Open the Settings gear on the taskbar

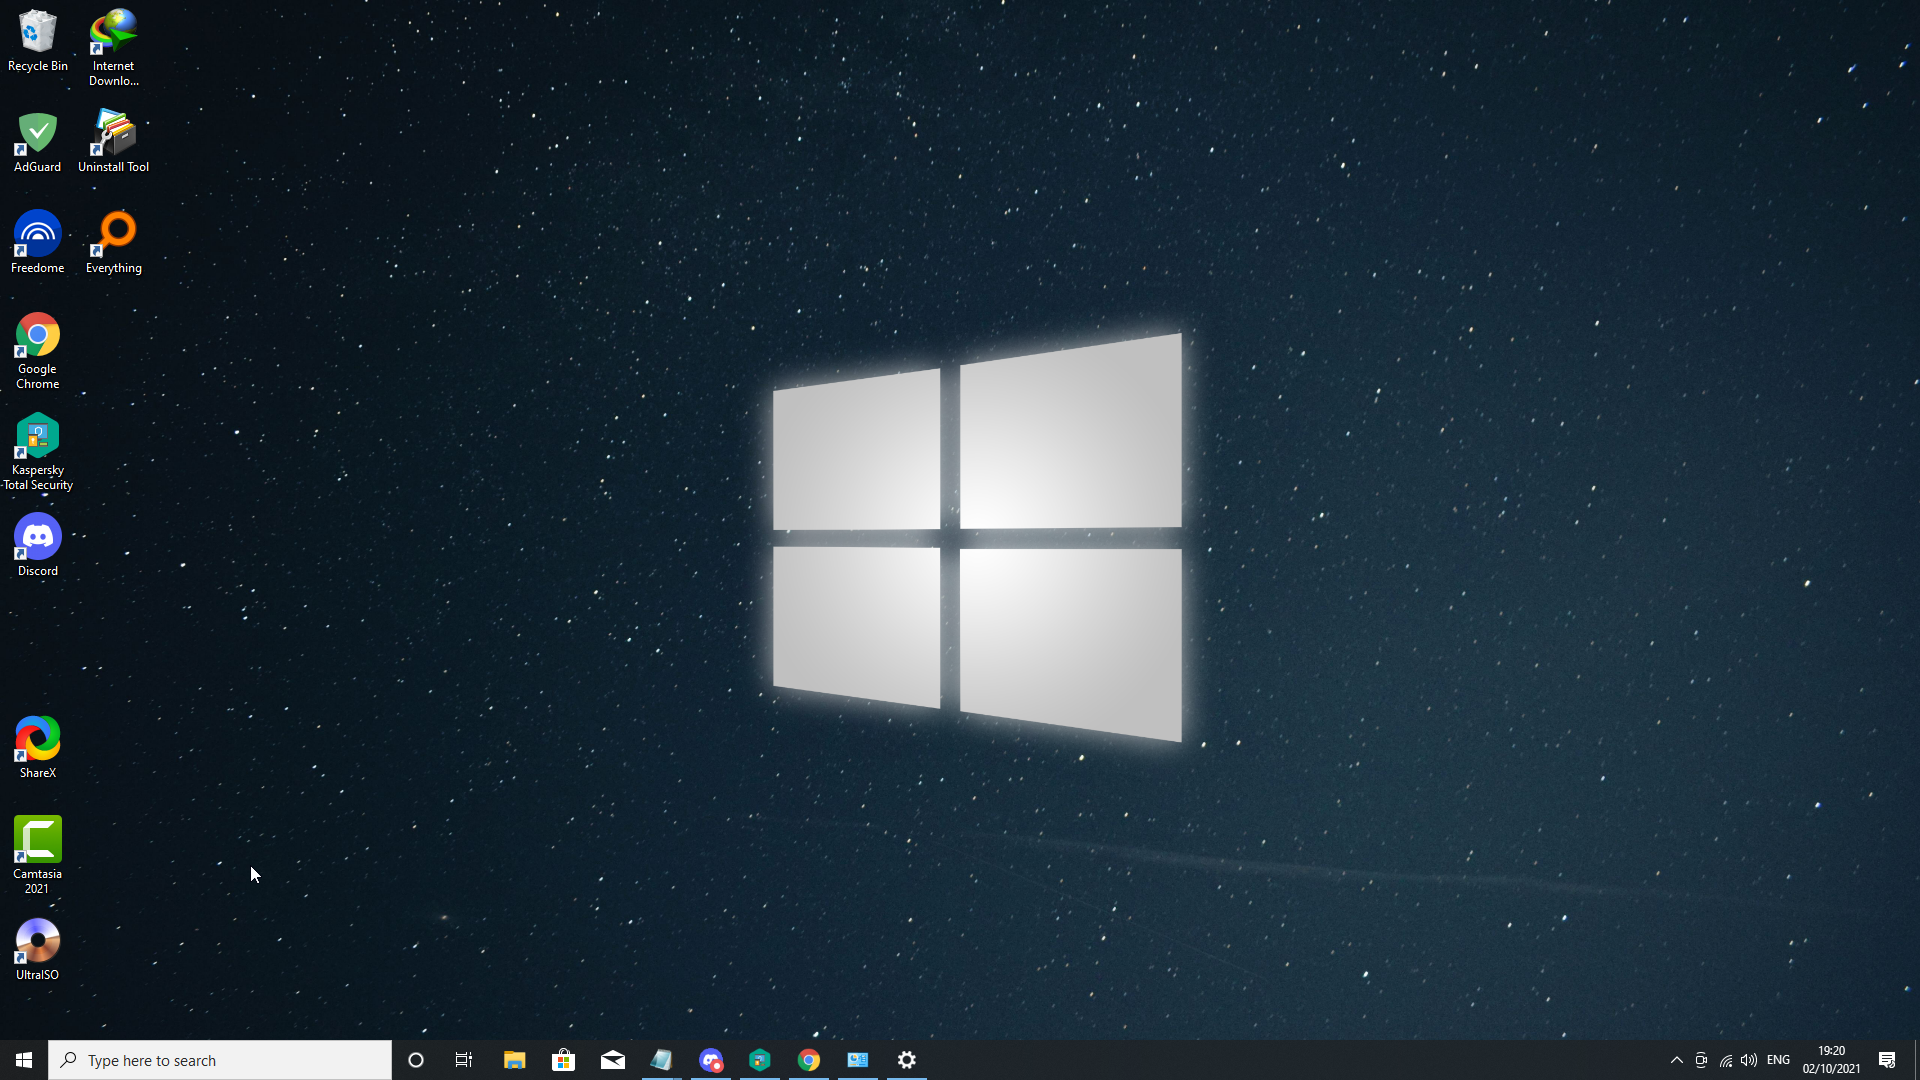[907, 1060]
